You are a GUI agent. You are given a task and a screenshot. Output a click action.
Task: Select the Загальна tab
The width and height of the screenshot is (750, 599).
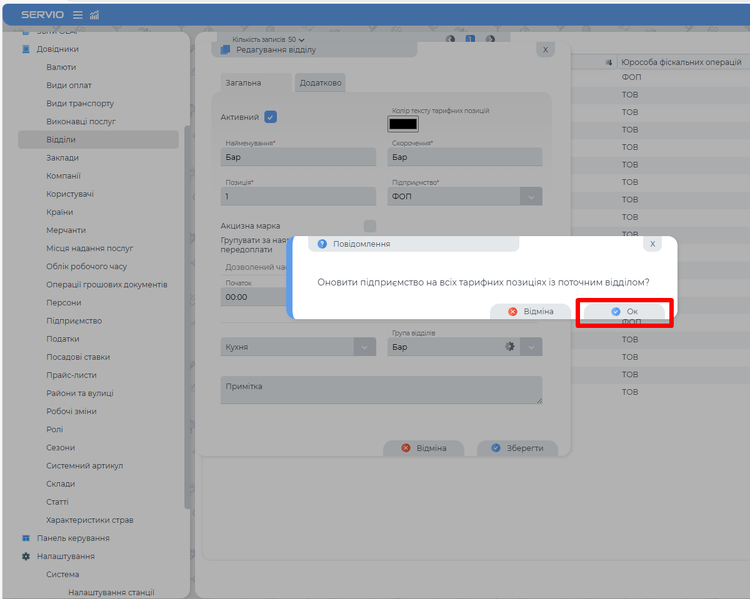243,83
